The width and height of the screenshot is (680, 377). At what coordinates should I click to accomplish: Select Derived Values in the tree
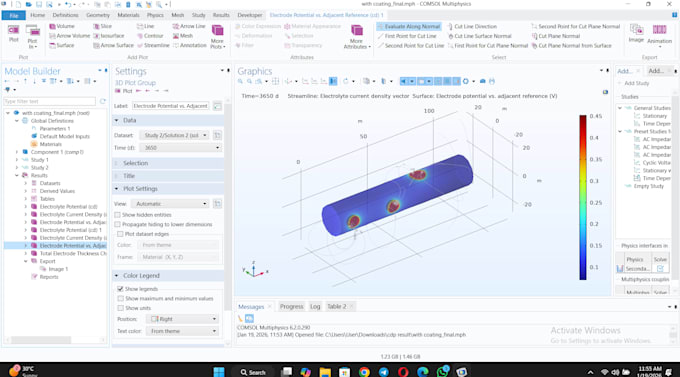pyautogui.click(x=57, y=191)
